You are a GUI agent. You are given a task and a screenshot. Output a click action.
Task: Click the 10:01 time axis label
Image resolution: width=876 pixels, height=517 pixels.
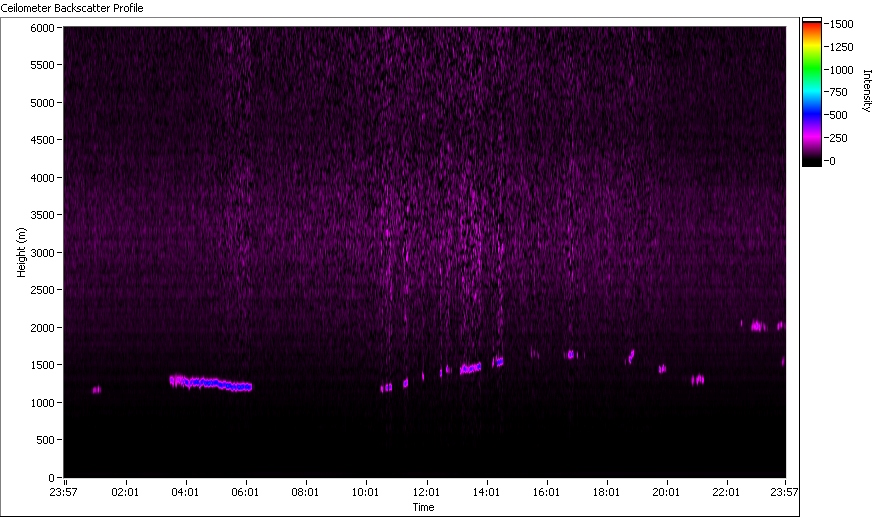(x=365, y=492)
